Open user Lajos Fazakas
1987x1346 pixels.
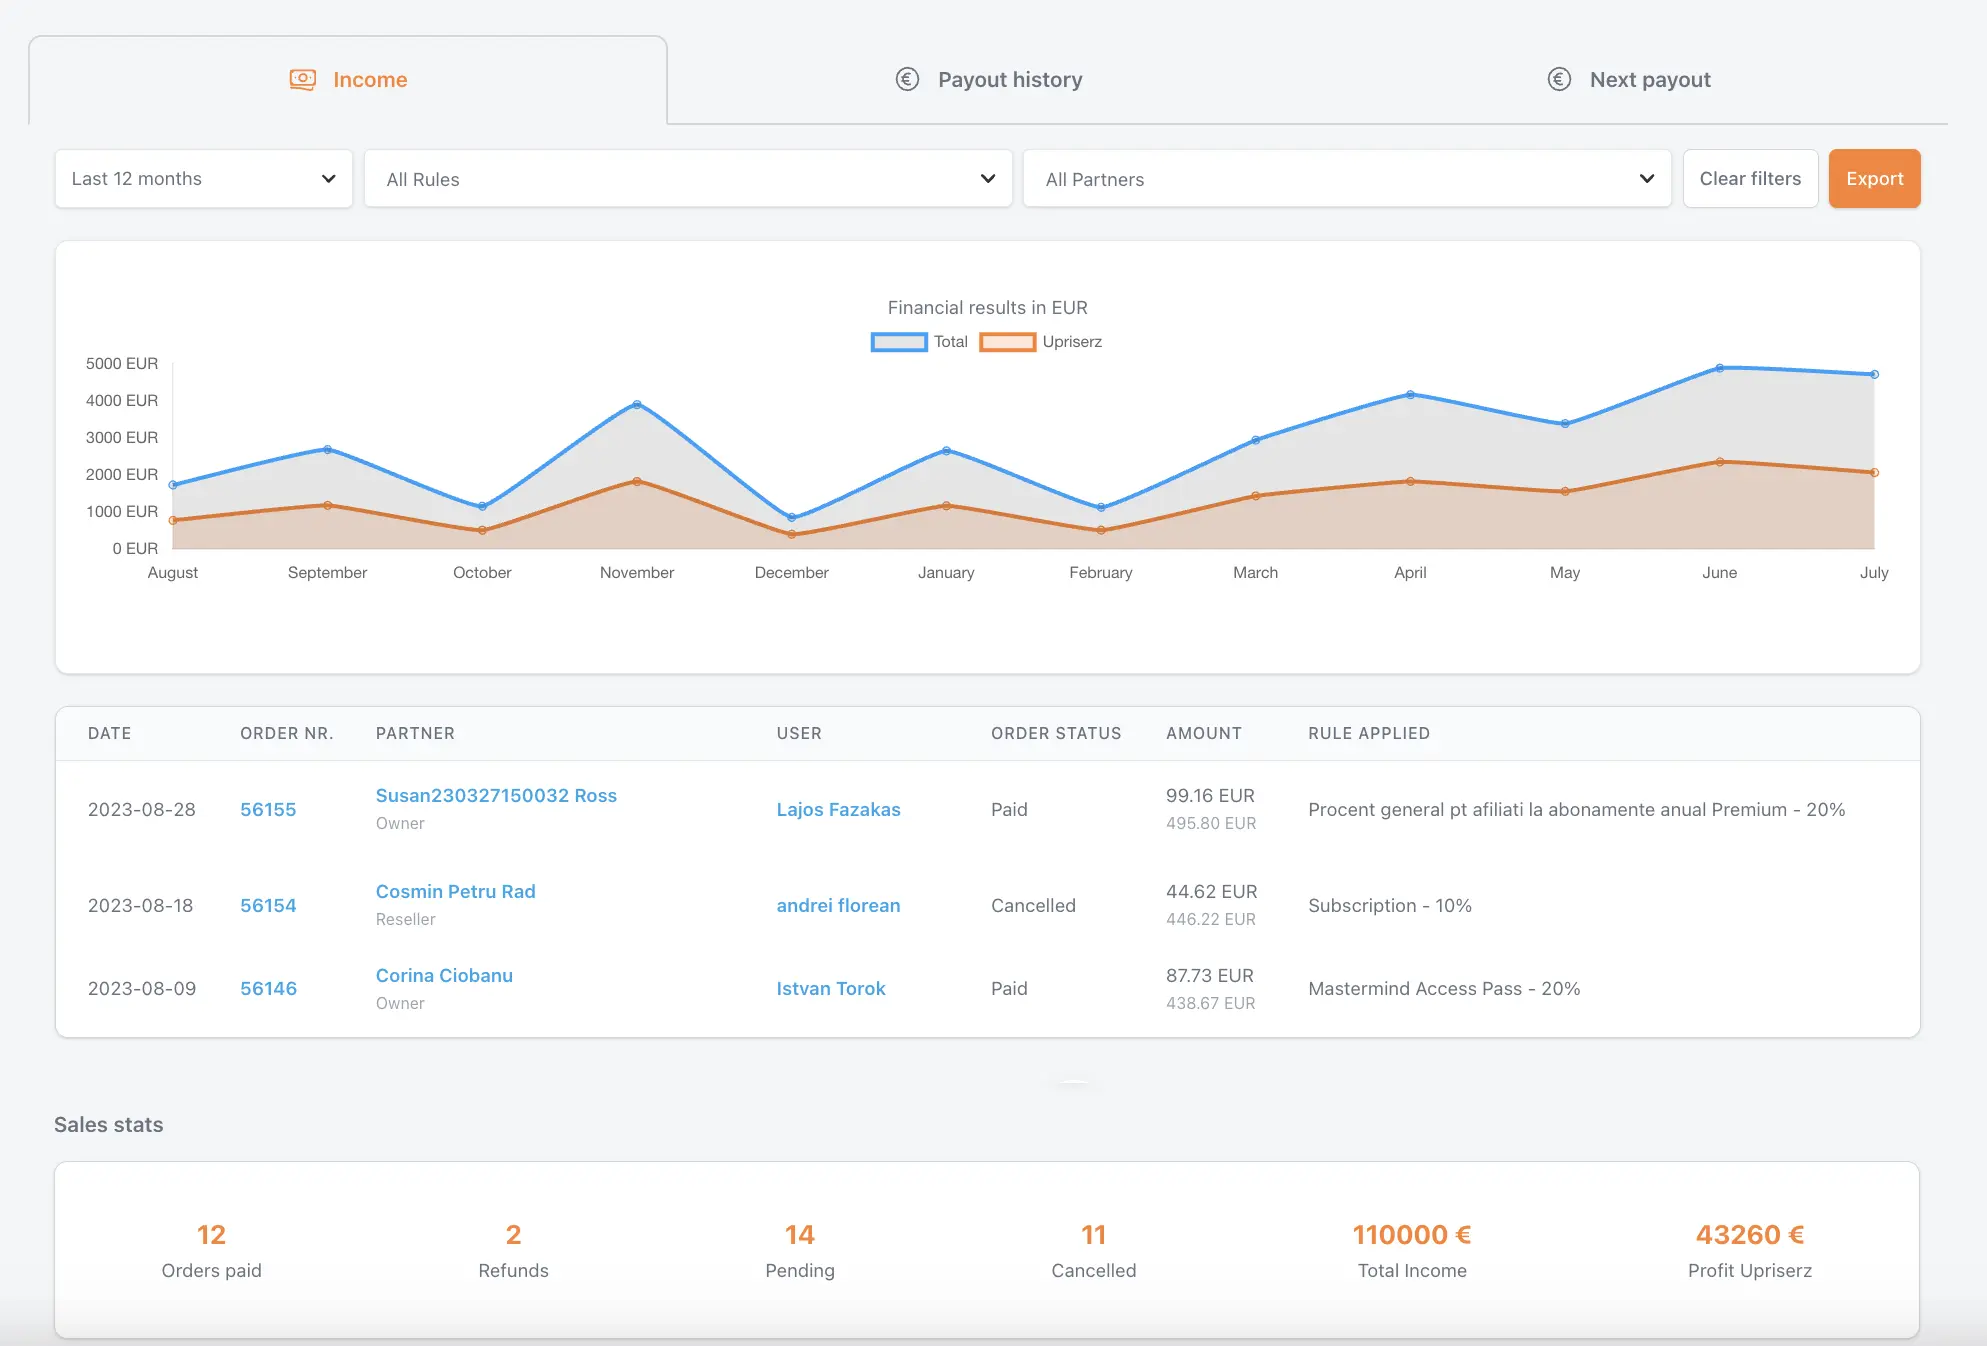(838, 809)
